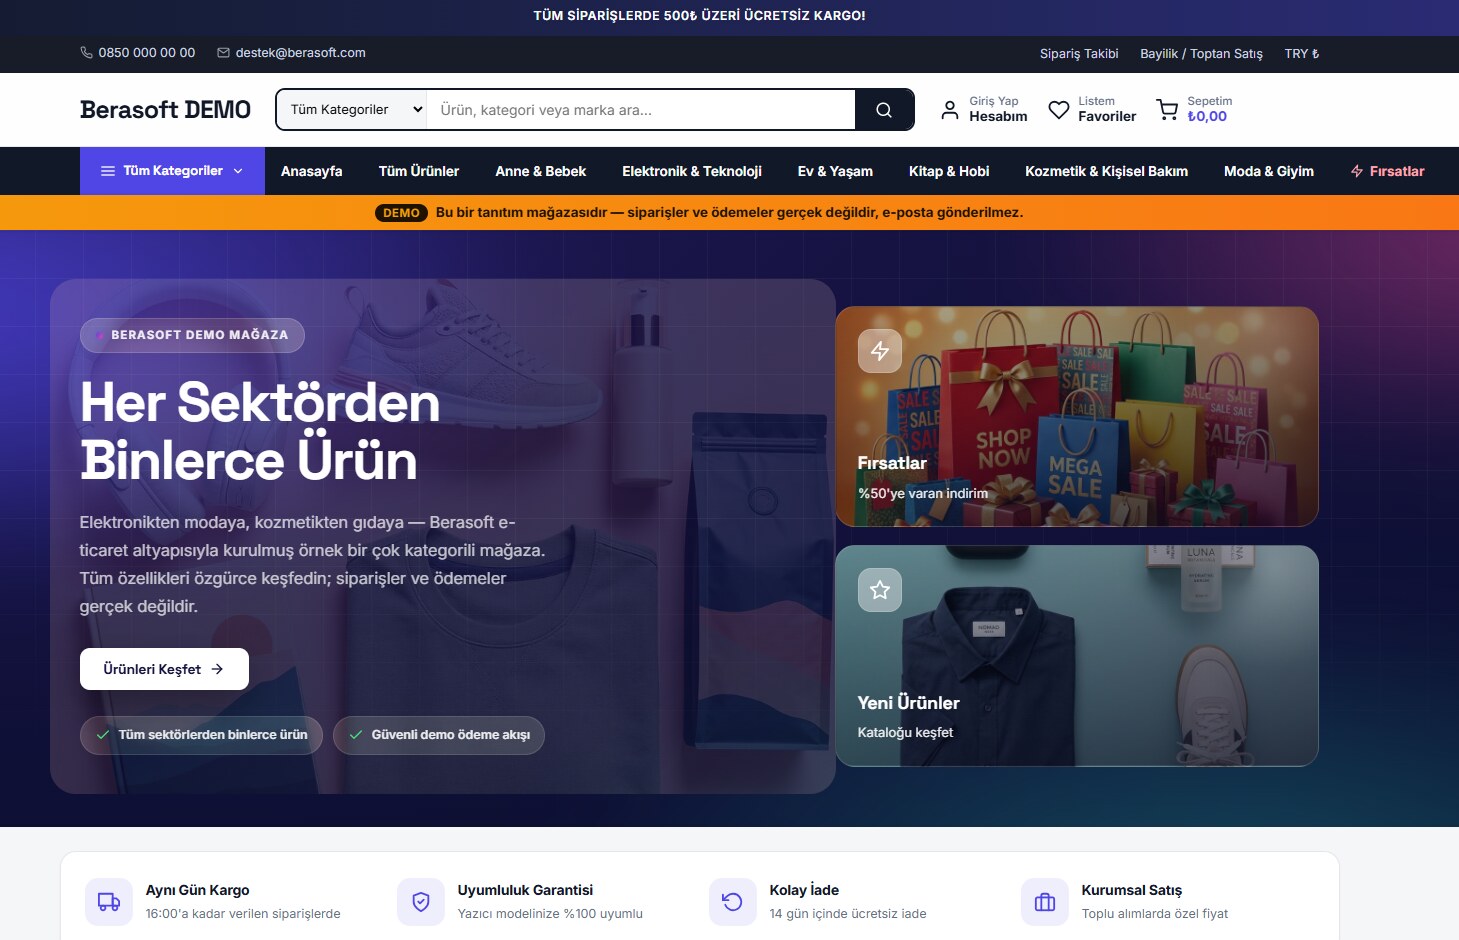Click the Ürünleri Keşfet button

click(x=164, y=669)
